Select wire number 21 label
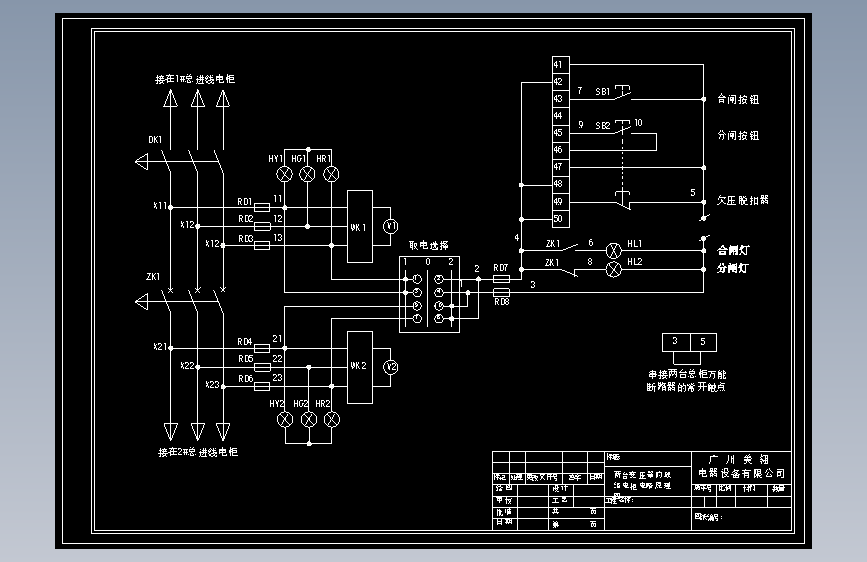 point(278,339)
